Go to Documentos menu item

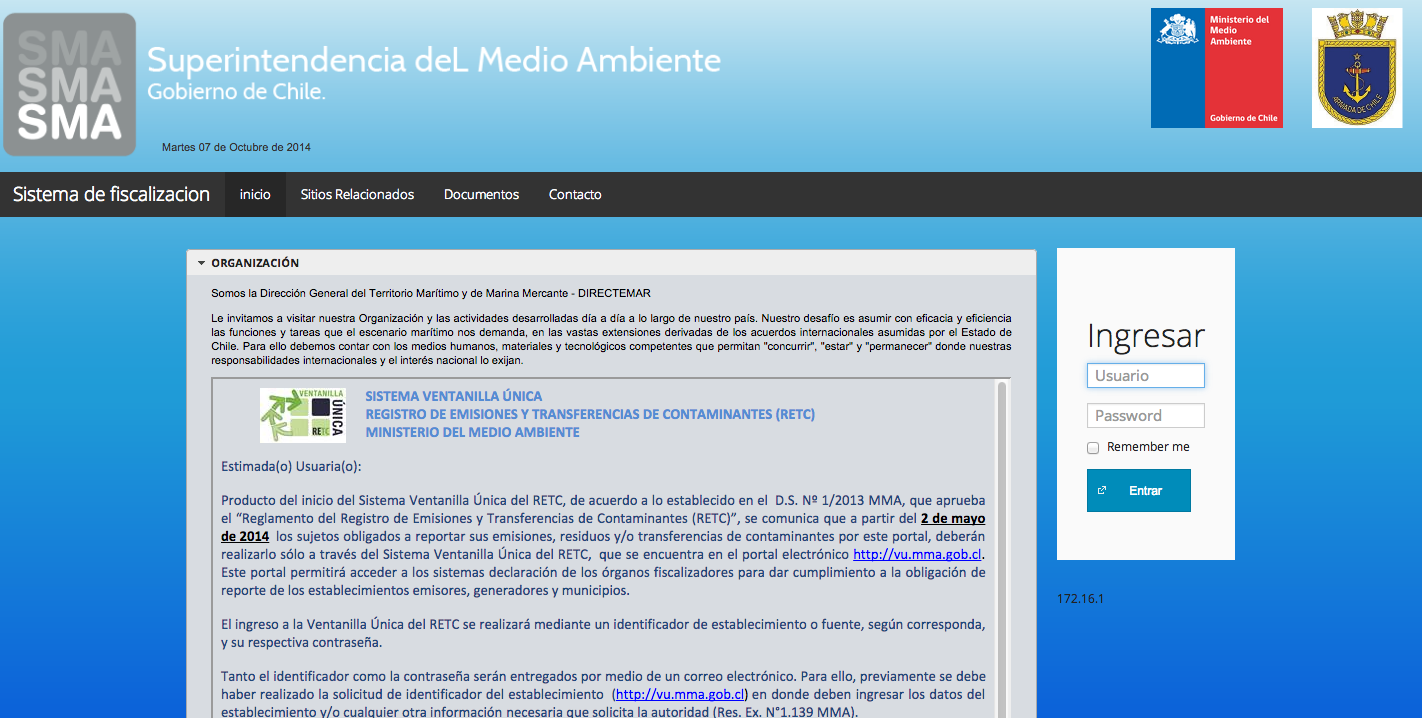pos(481,195)
